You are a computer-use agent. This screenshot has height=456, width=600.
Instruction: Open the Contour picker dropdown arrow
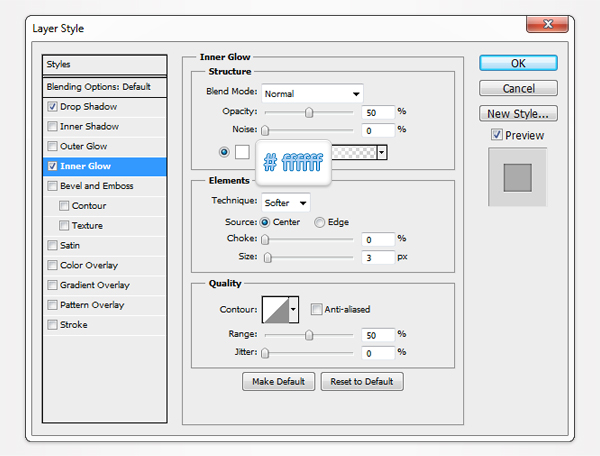293,310
